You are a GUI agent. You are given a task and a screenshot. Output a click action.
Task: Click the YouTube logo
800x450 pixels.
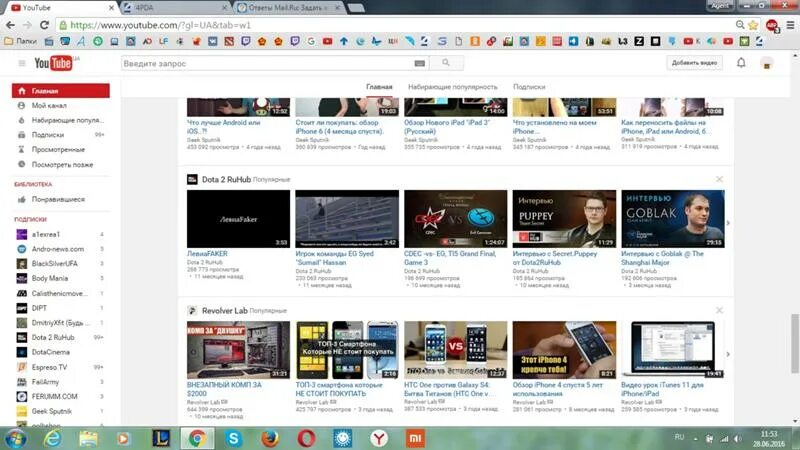pos(55,63)
